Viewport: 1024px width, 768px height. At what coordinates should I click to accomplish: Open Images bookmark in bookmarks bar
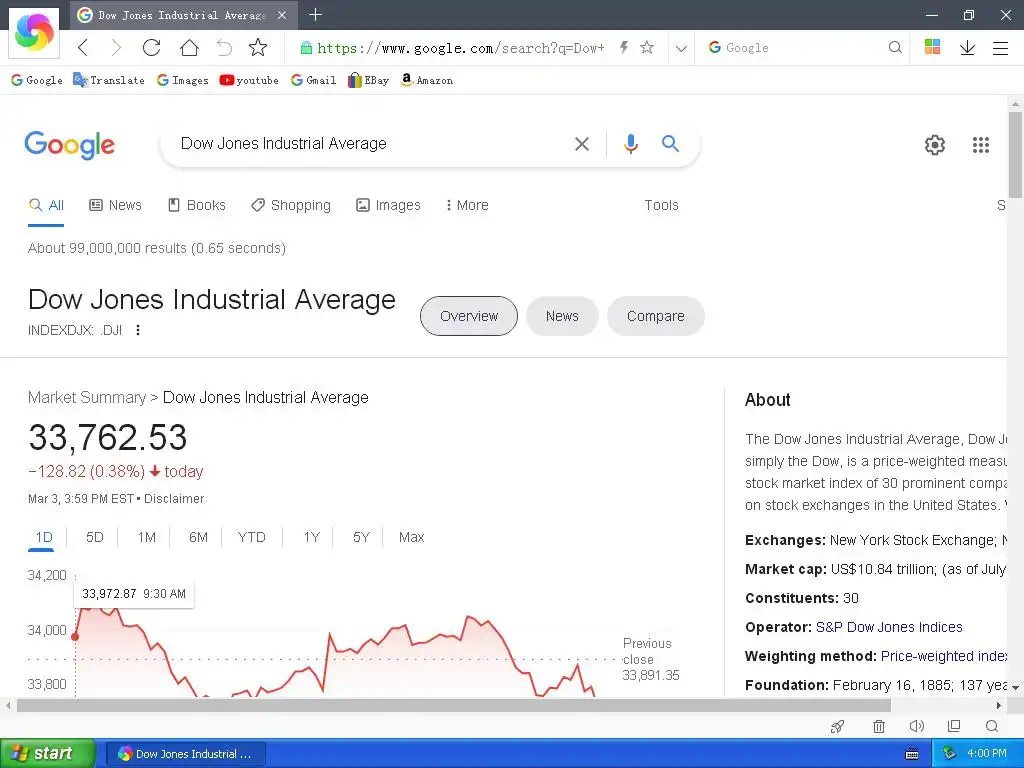pos(183,80)
